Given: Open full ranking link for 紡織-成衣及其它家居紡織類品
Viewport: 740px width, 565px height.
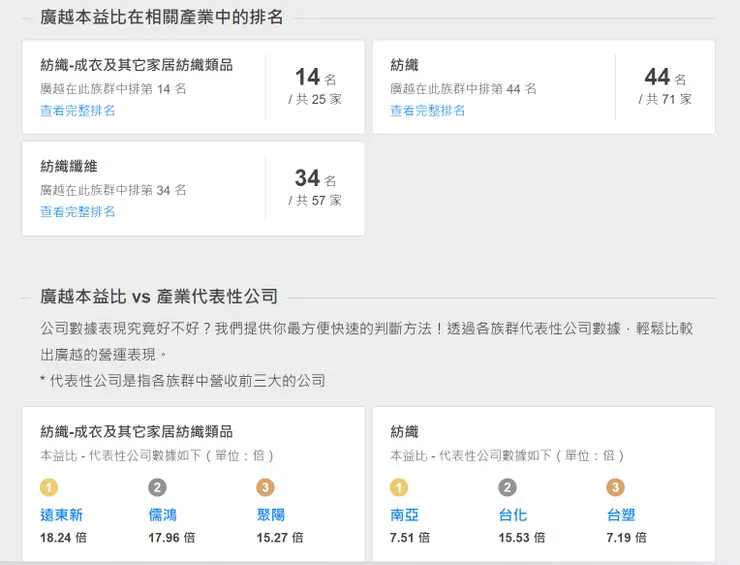Looking at the screenshot, I should point(78,110).
